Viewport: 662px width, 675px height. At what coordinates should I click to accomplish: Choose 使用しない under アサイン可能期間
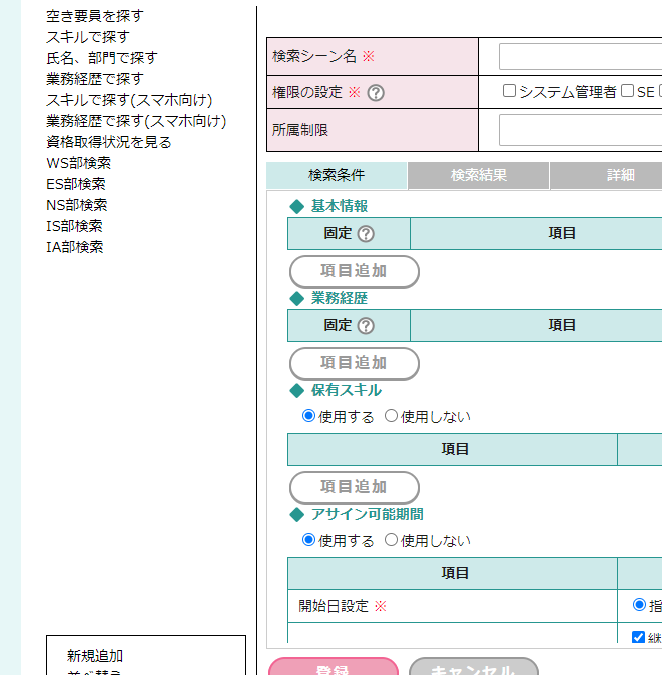coord(392,540)
